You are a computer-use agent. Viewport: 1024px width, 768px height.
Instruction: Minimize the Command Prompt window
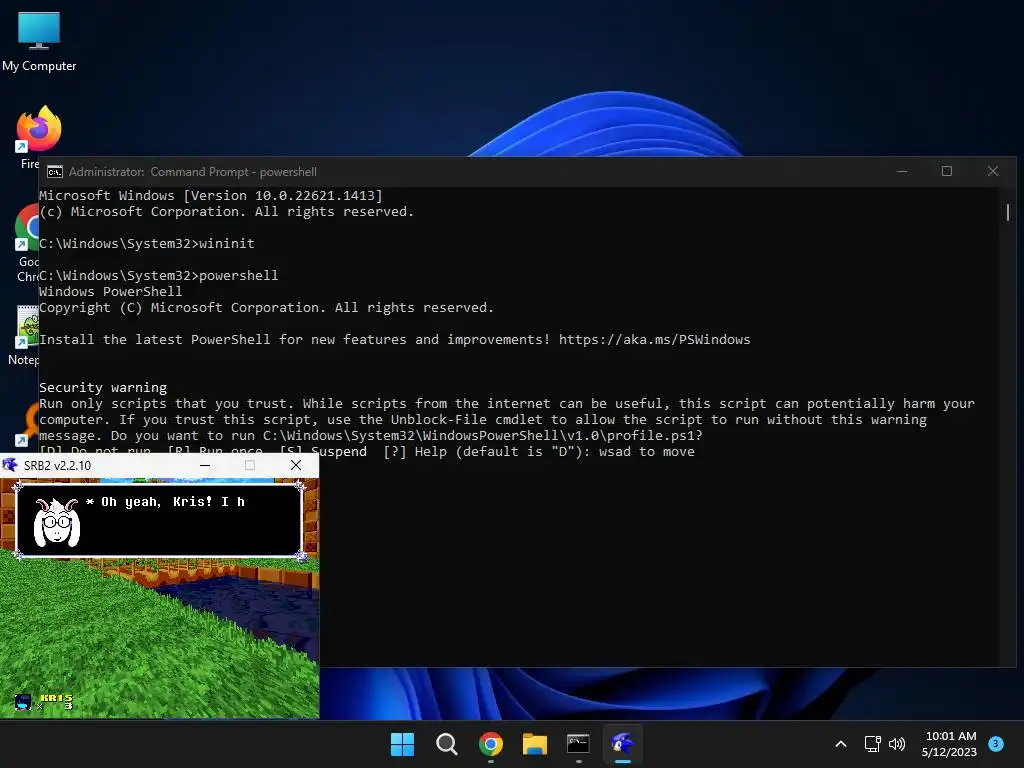[902, 171]
